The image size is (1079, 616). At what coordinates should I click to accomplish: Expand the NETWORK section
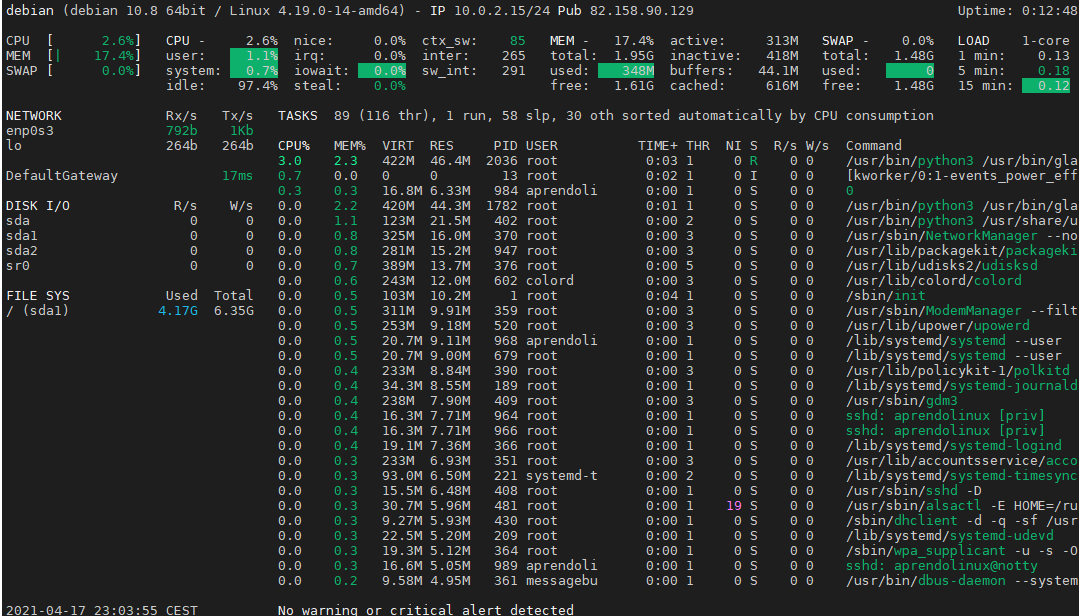[x=33, y=115]
